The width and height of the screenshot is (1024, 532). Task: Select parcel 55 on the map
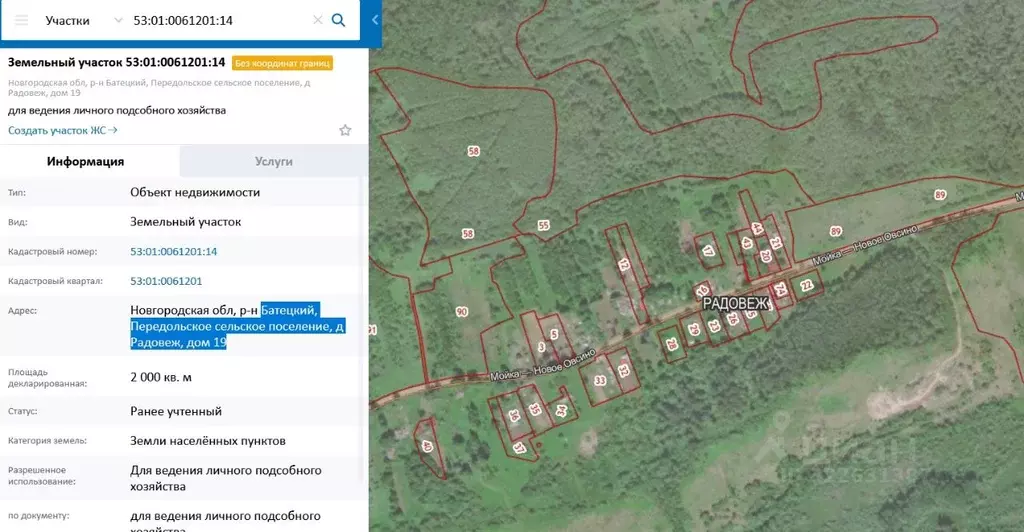click(x=543, y=226)
